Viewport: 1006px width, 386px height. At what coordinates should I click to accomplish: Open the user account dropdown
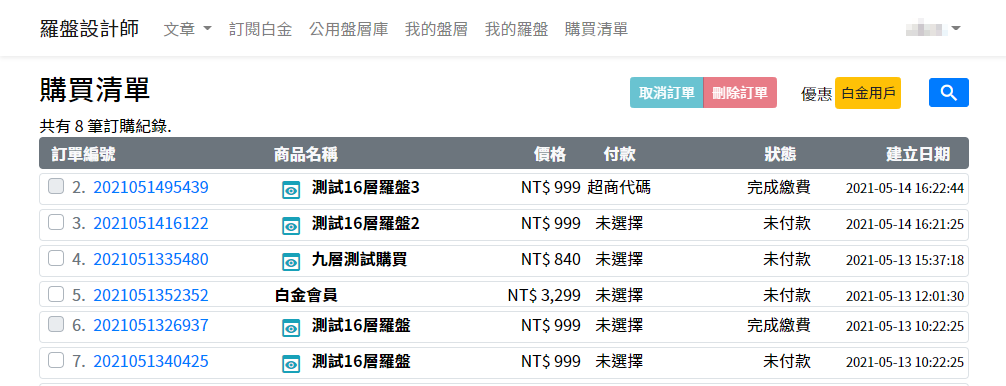pos(933,29)
